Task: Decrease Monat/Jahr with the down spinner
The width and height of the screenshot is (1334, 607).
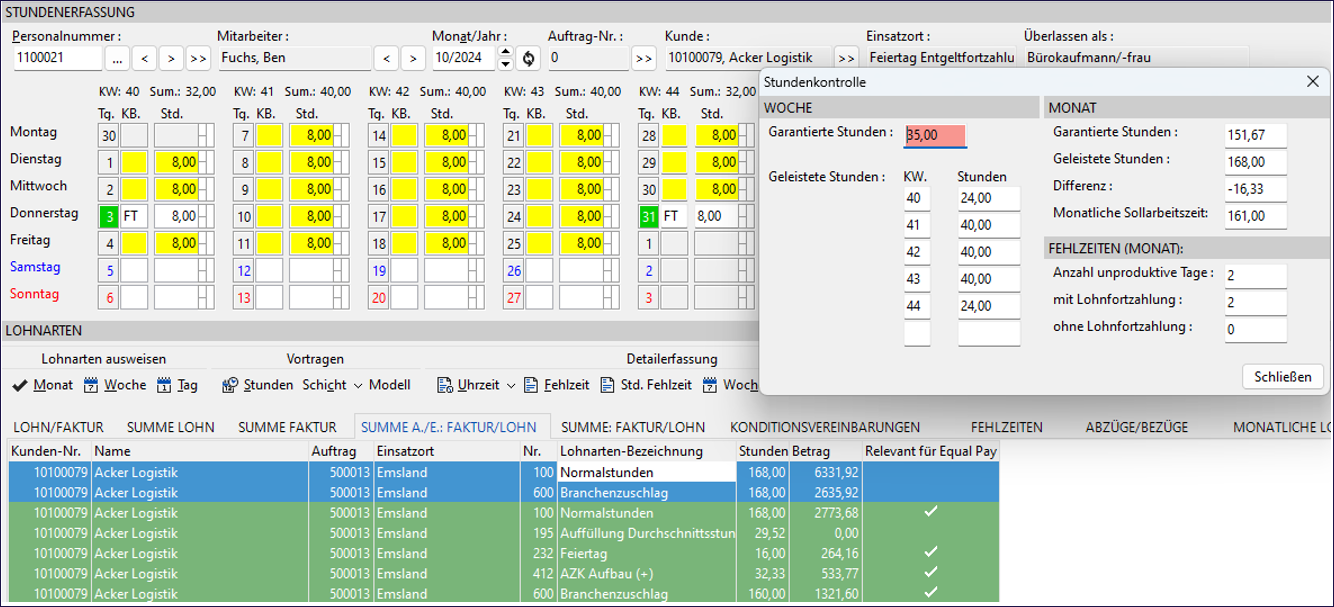Action: (x=505, y=64)
